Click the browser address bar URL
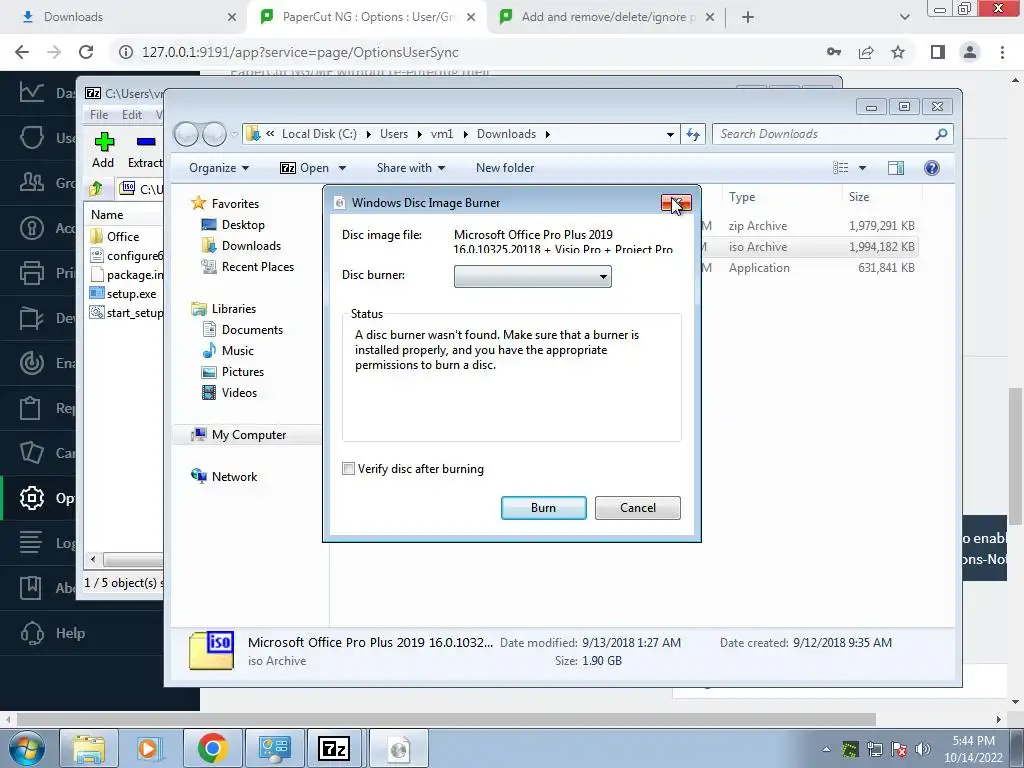 tap(300, 52)
